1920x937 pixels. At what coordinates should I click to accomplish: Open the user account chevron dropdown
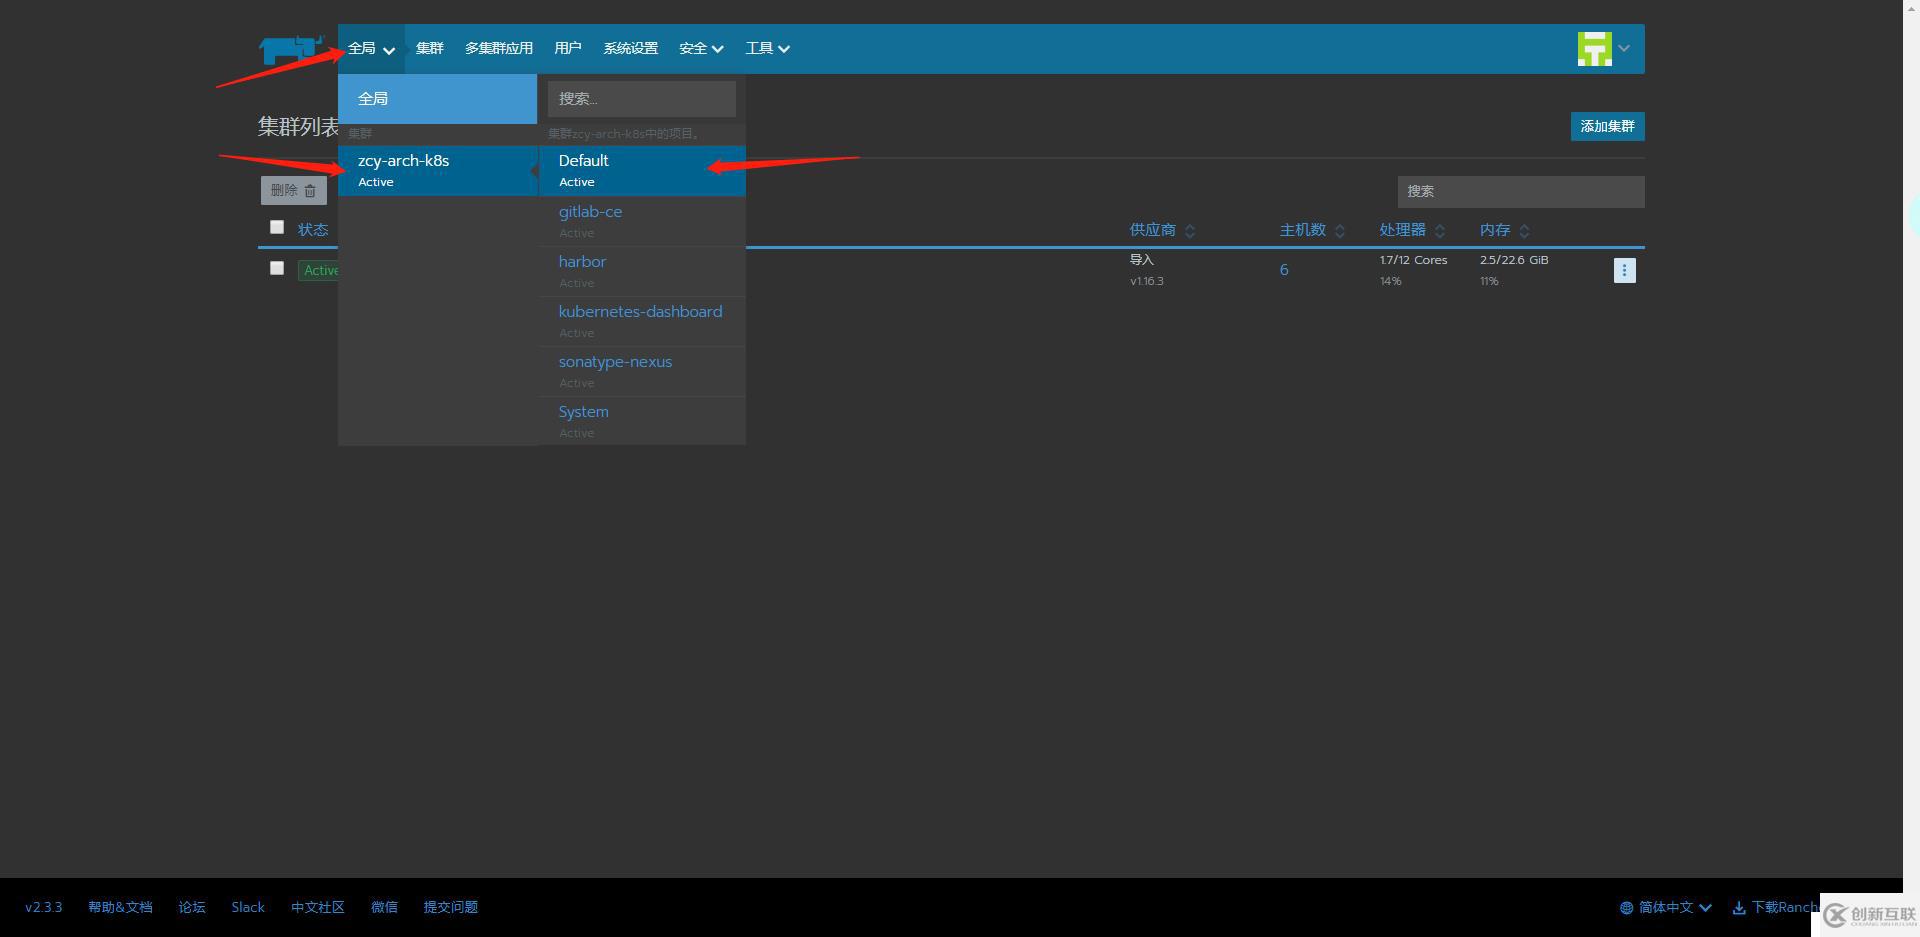1623,48
